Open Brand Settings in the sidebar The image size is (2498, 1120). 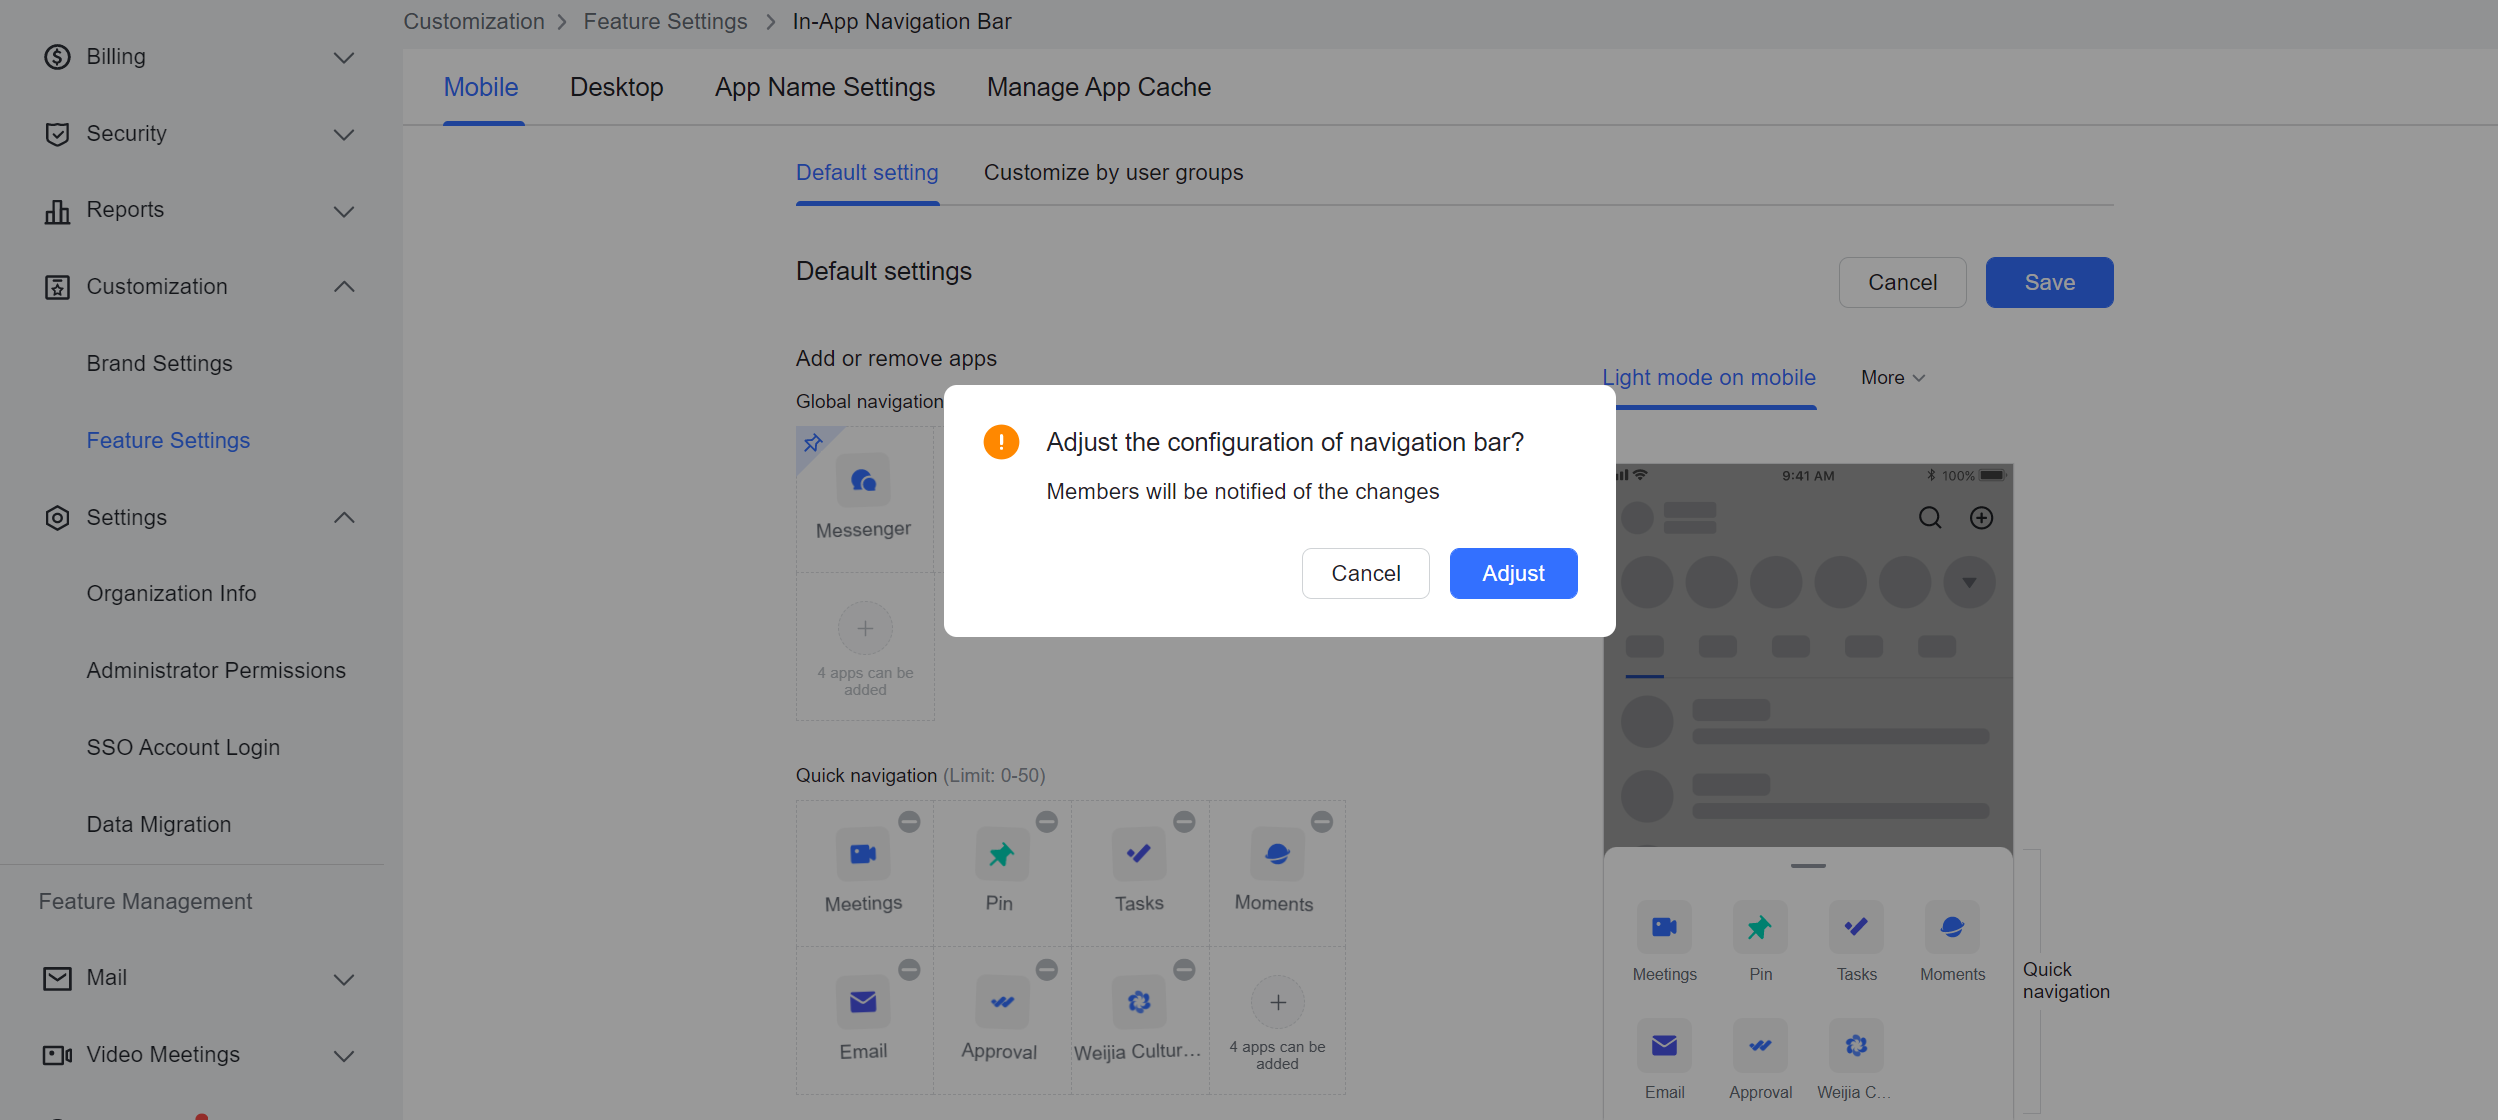coord(159,364)
